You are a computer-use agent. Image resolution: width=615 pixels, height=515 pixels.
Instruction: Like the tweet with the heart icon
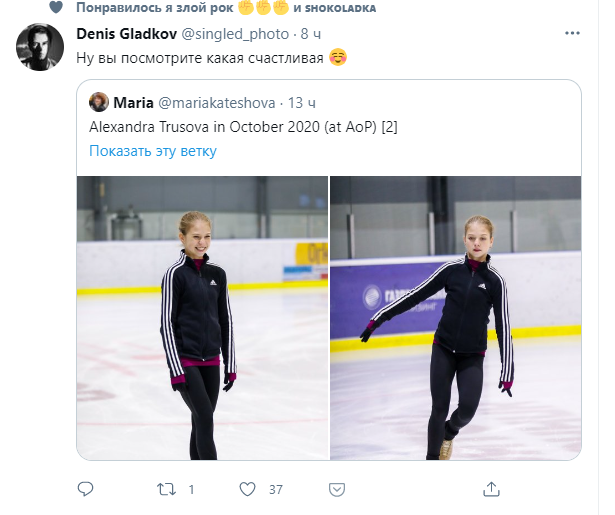(x=247, y=490)
